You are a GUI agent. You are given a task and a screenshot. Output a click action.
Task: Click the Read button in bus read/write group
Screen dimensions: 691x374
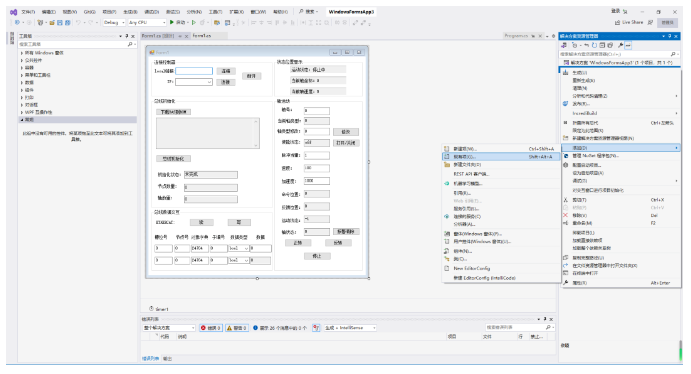coord(201,222)
